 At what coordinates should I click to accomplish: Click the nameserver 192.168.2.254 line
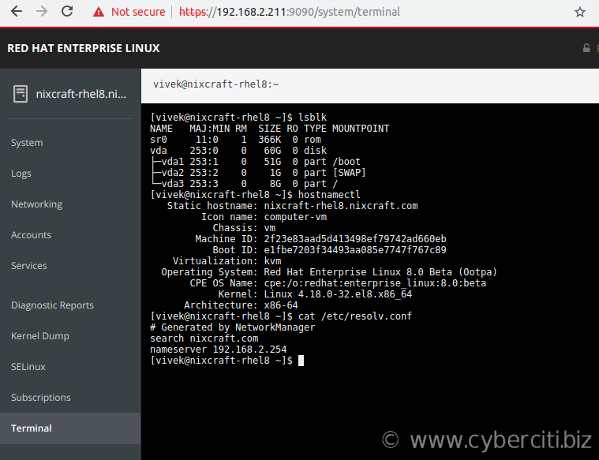pyautogui.click(x=218, y=349)
